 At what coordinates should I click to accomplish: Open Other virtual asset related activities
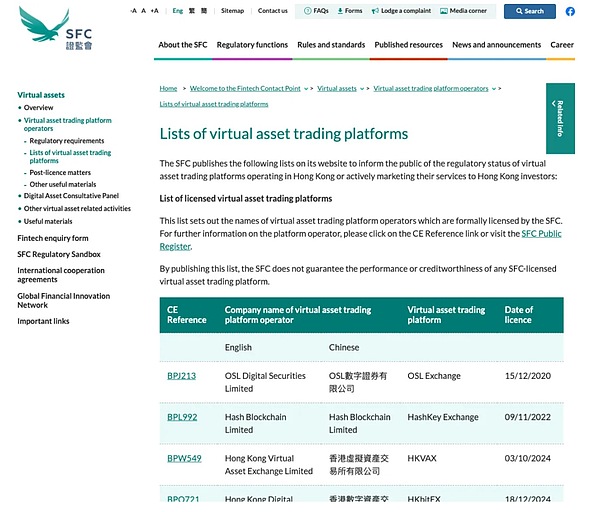point(77,209)
